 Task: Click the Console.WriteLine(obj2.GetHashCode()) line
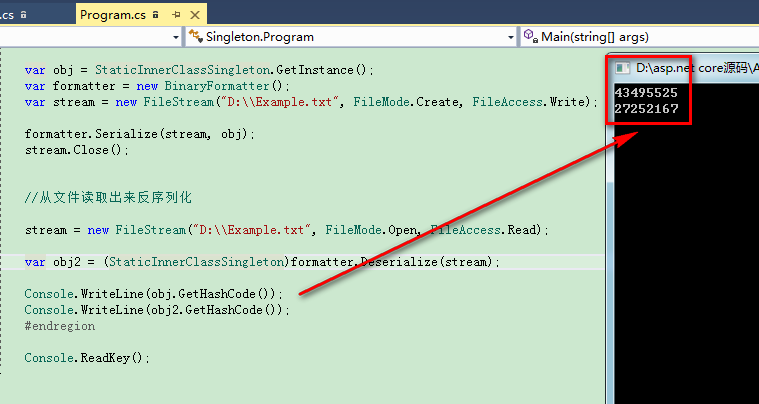[157, 310]
